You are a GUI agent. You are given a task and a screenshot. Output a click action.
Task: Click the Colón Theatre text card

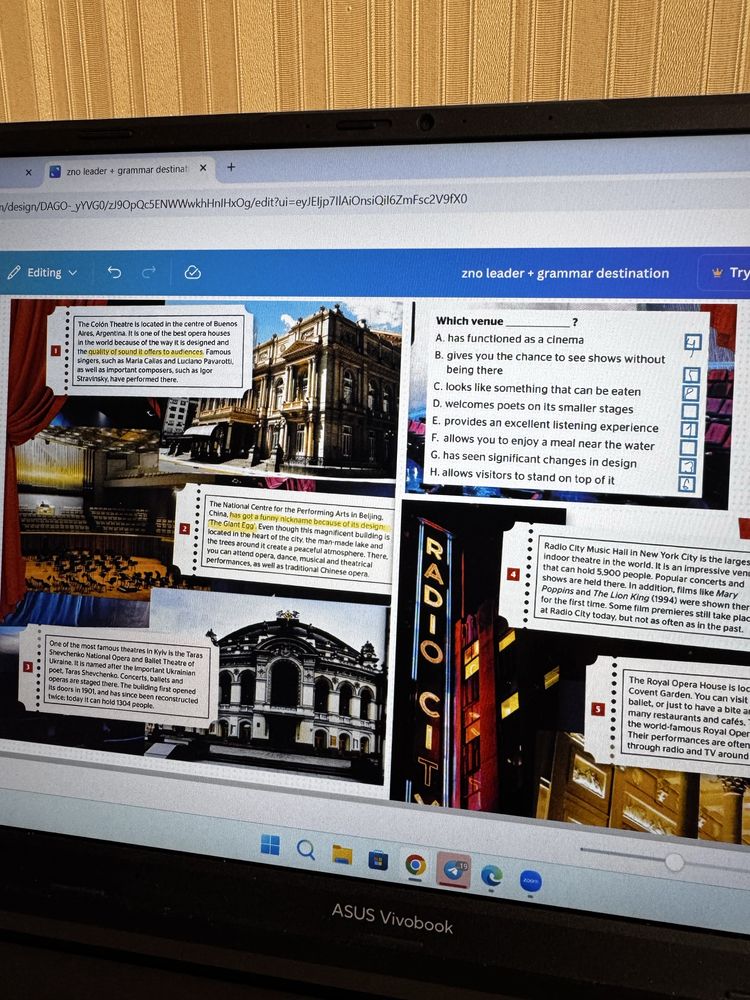pyautogui.click(x=151, y=351)
